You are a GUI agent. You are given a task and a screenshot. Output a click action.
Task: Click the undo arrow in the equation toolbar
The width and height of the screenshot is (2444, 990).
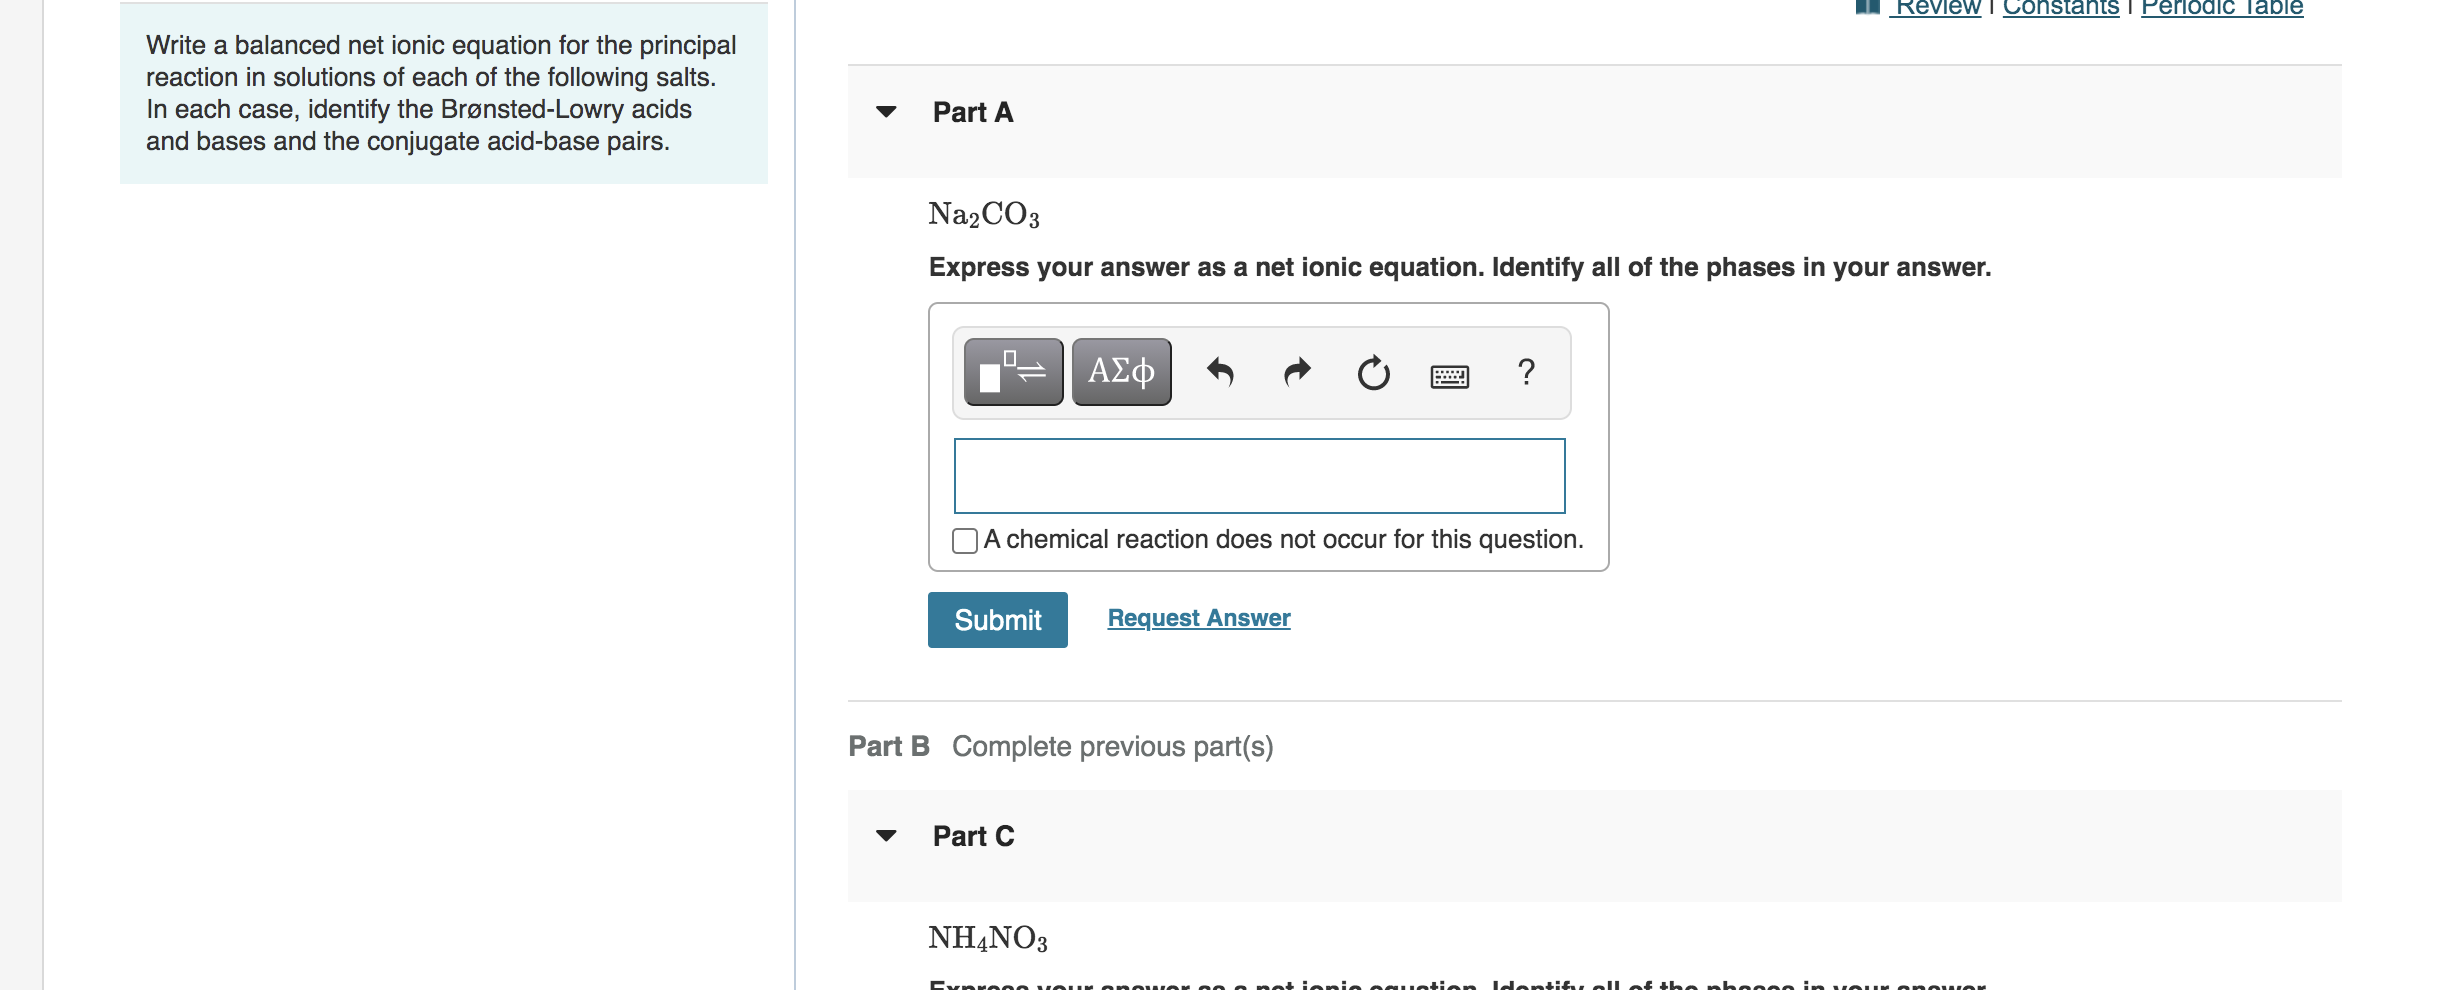tap(1222, 372)
